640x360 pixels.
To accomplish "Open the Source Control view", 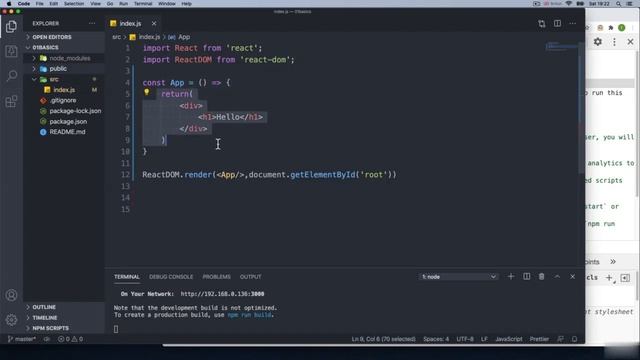I will click(11, 51).
